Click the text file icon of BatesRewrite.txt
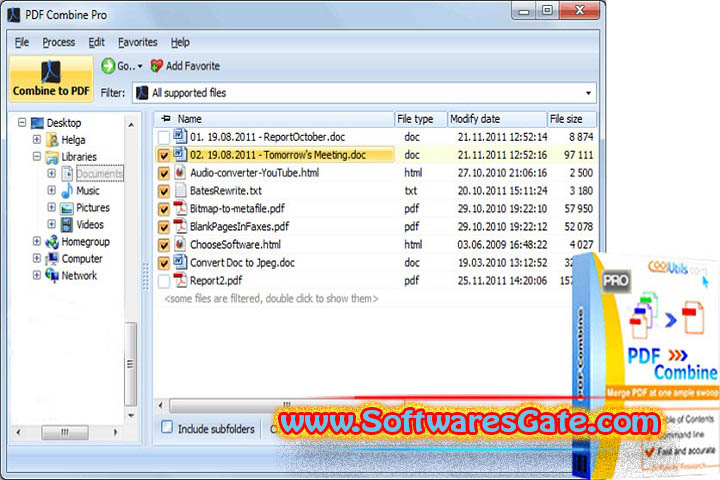Viewport: 720px width, 480px height. point(180,190)
